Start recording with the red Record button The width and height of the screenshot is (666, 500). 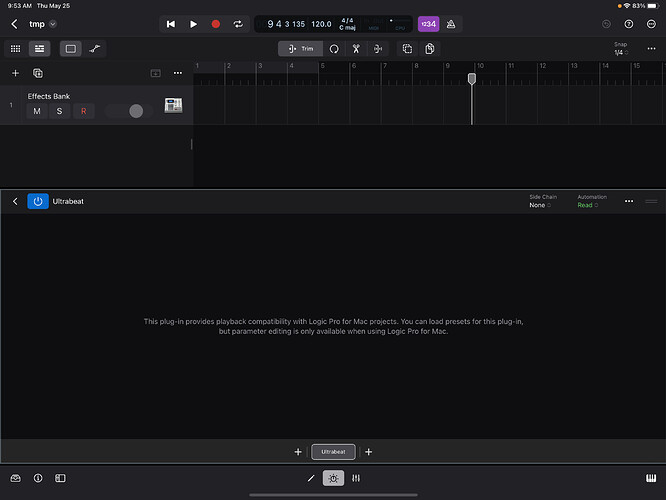(216, 24)
